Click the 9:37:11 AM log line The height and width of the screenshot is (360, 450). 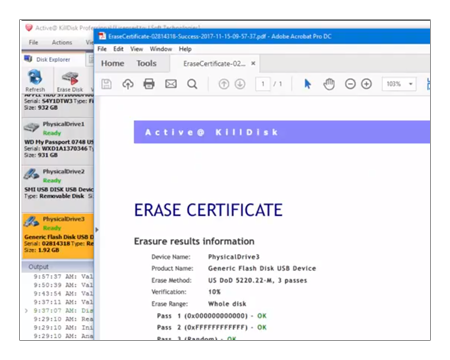click(63, 302)
